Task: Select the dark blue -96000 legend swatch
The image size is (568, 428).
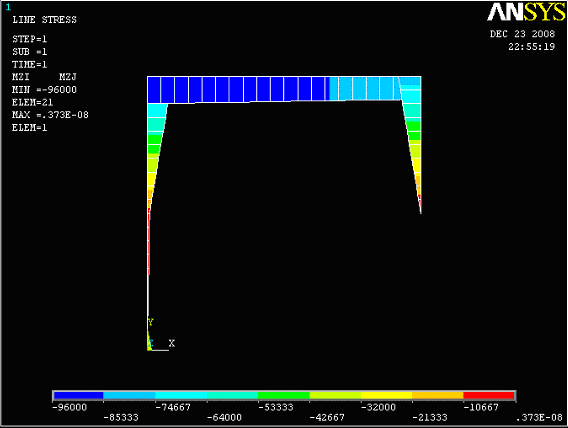Action: coord(79,395)
